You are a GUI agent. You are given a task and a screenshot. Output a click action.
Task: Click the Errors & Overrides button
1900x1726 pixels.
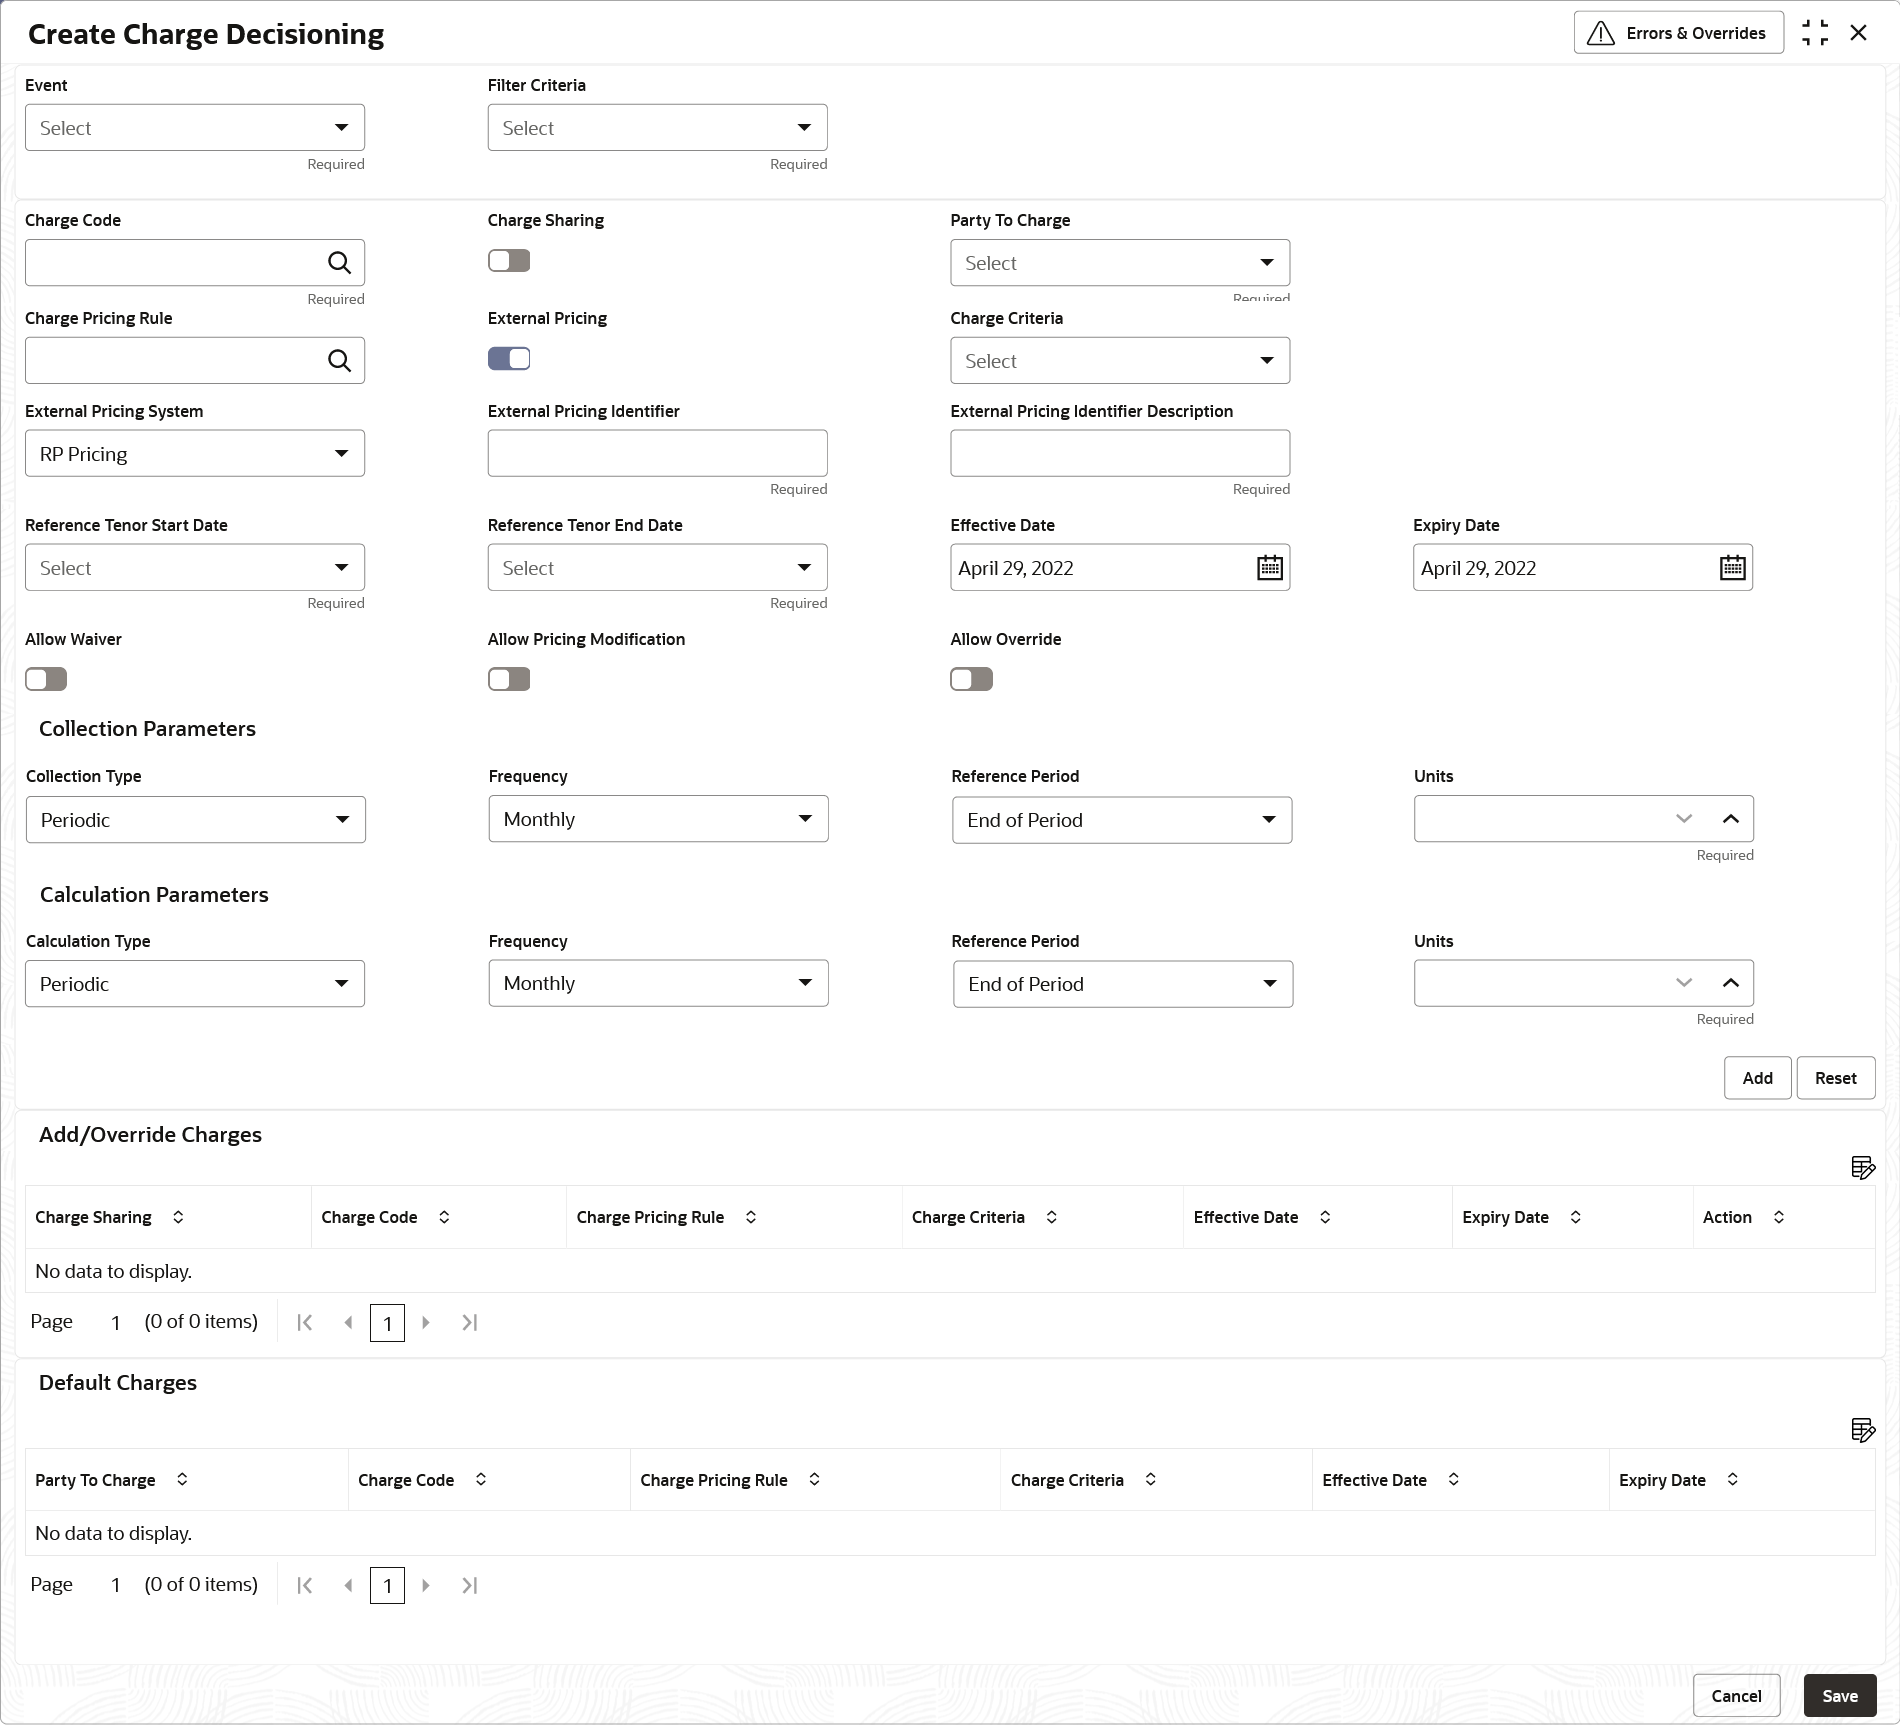coord(1678,33)
